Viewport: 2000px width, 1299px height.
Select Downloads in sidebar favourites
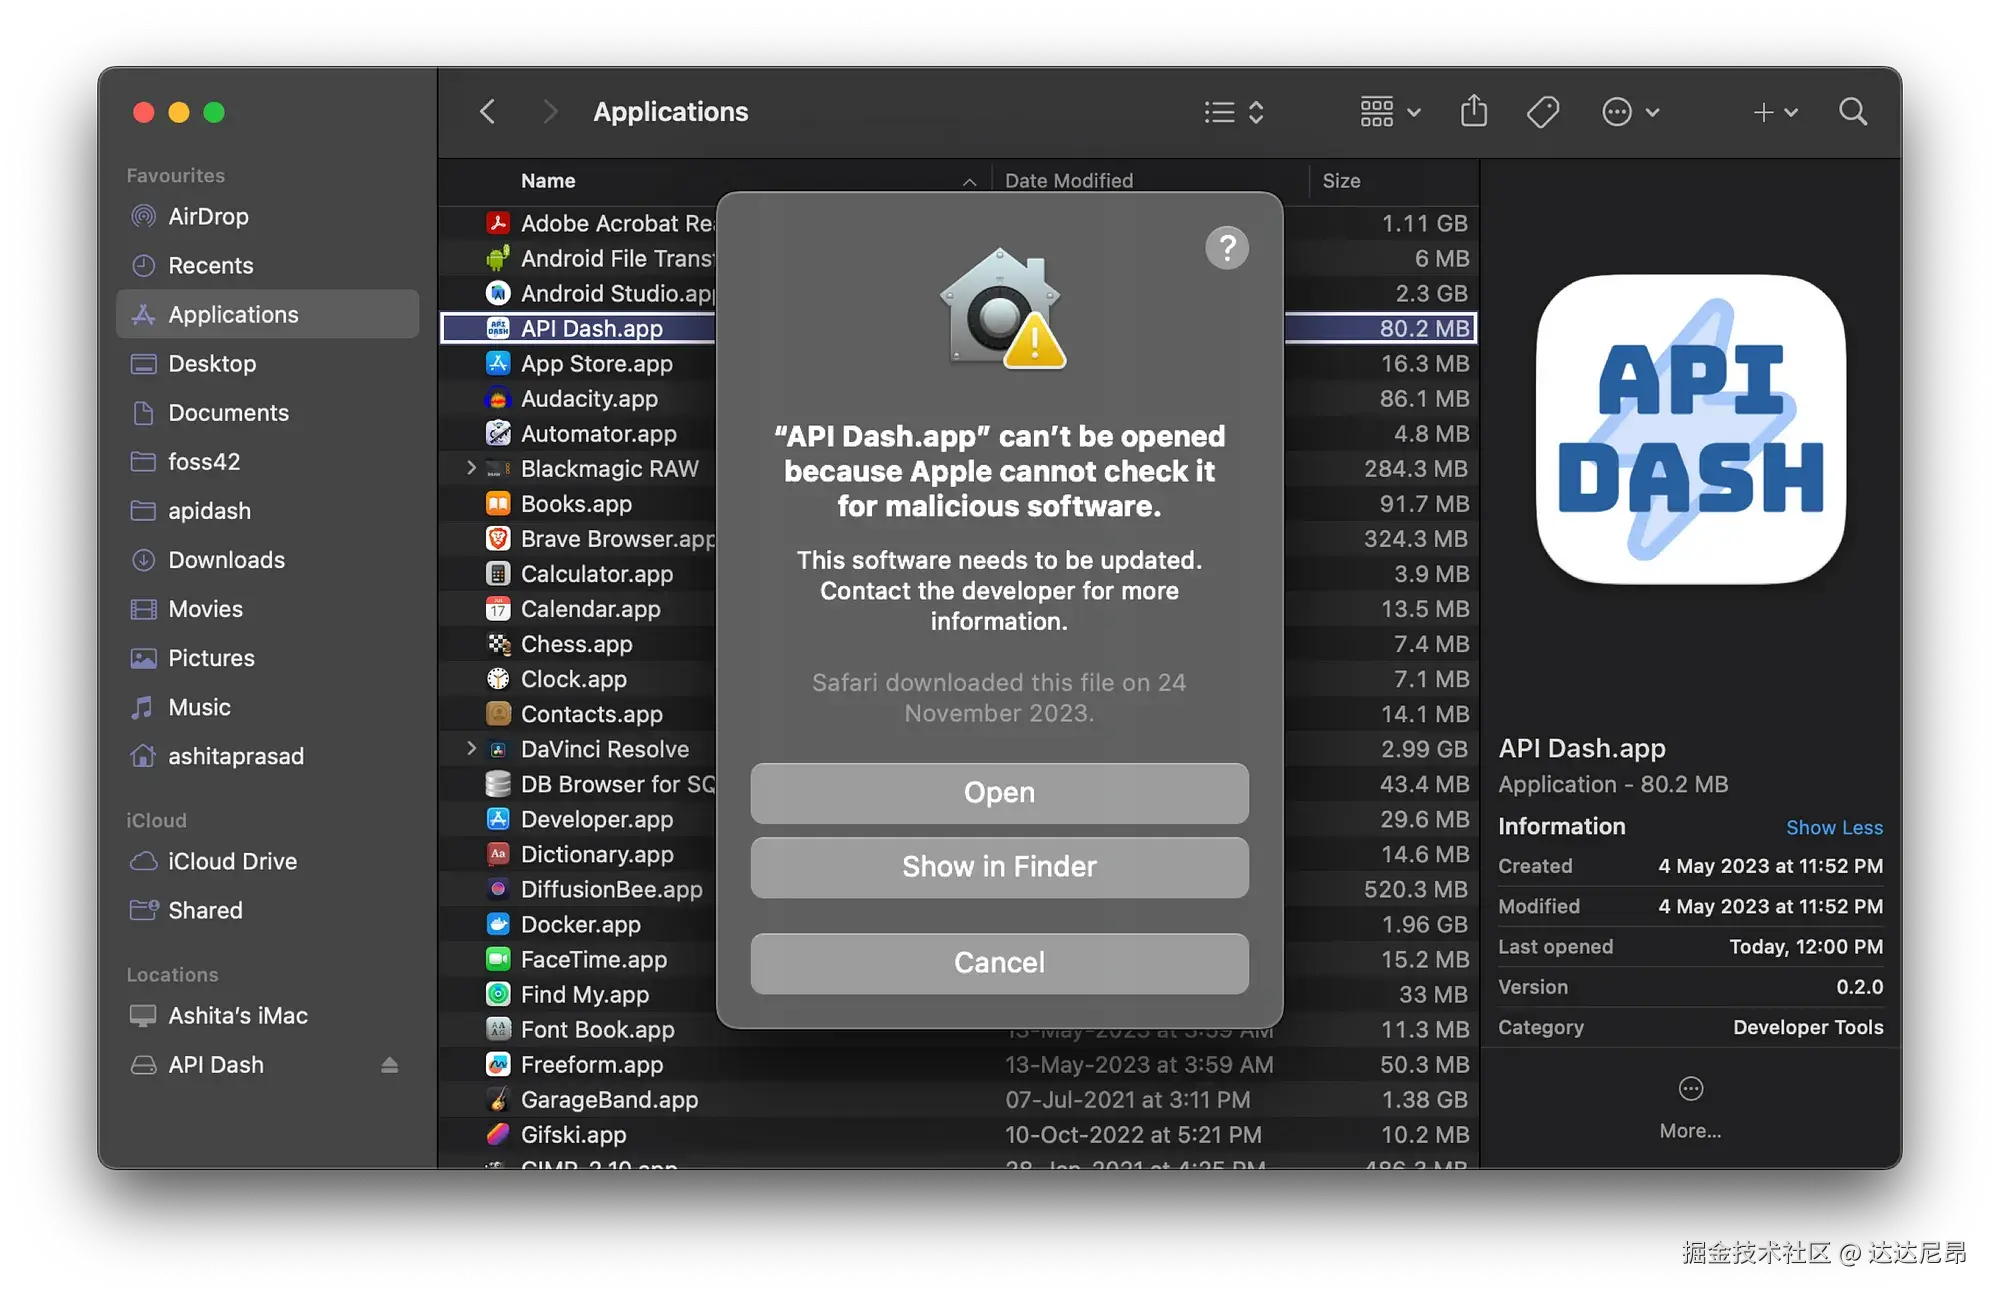(226, 560)
